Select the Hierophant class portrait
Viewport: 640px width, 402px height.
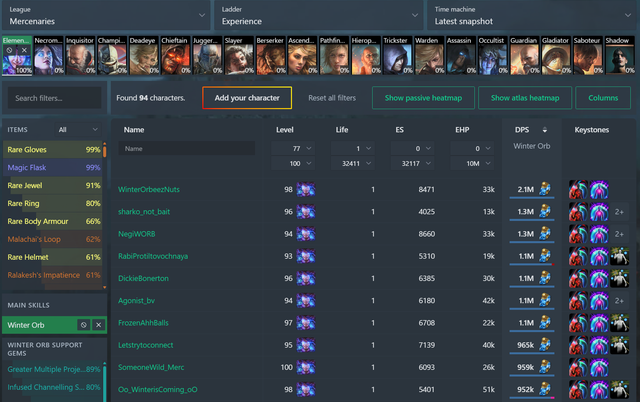click(x=366, y=56)
